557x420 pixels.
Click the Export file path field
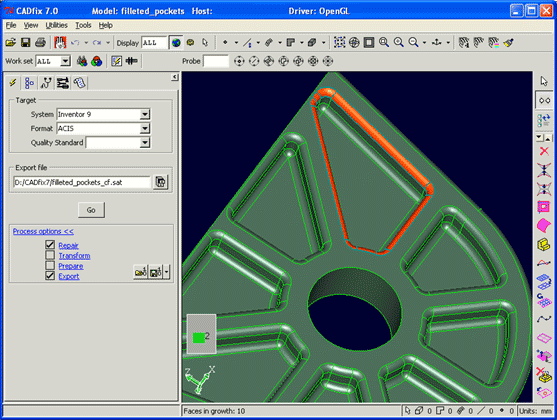click(82, 182)
